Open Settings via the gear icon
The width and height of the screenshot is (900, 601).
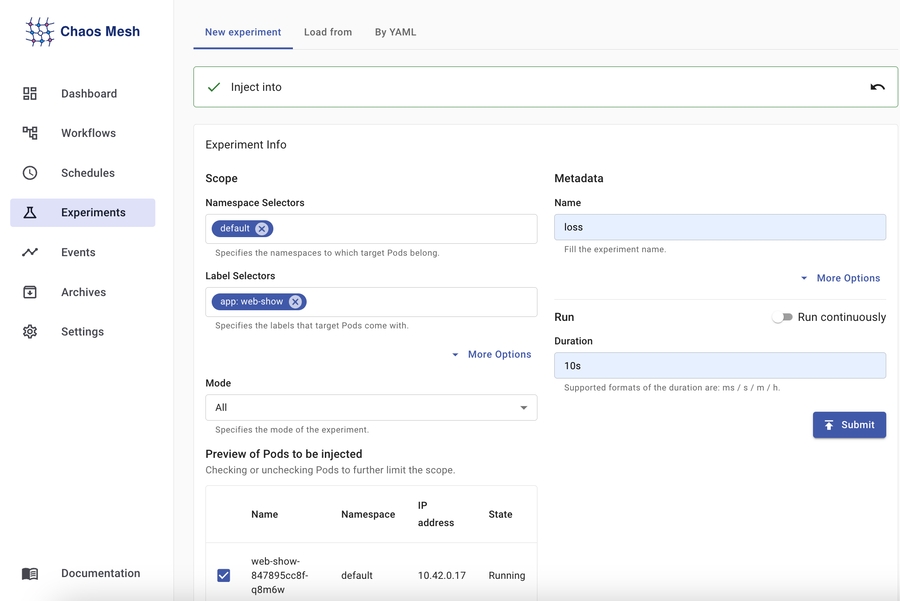pos(30,332)
